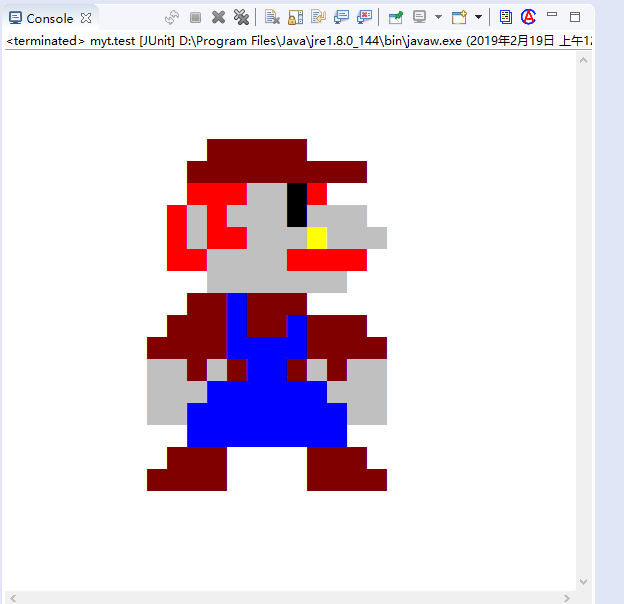Image resolution: width=624 pixels, height=604 pixels.
Task: Remove all terminated launches with double X
Action: click(x=241, y=18)
